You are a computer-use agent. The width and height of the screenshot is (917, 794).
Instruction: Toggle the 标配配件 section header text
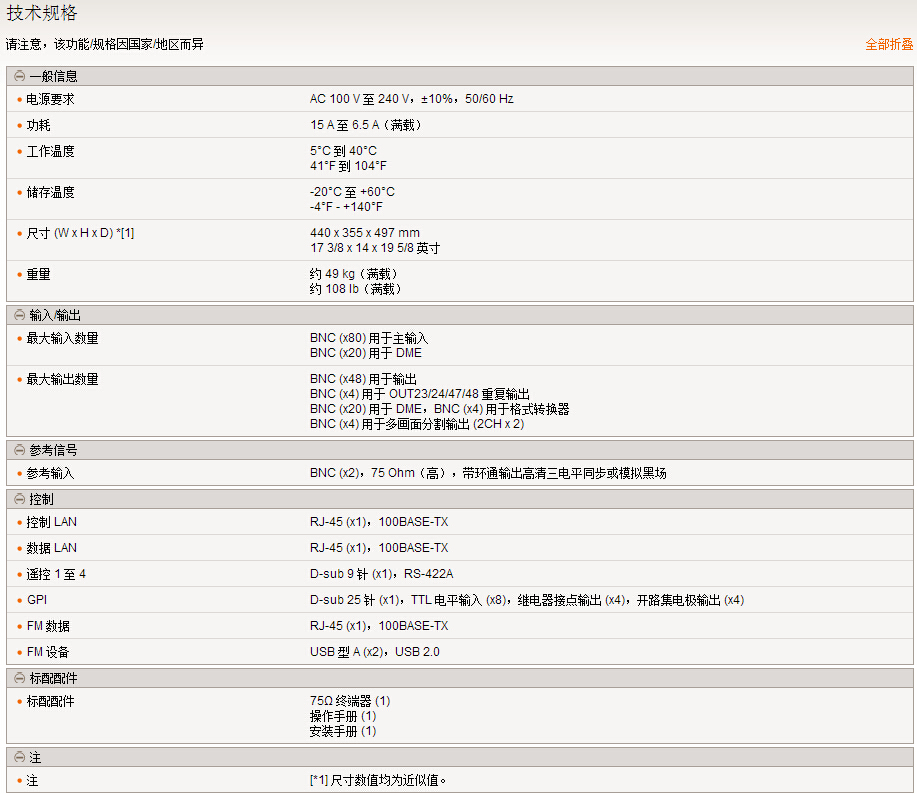[53, 678]
